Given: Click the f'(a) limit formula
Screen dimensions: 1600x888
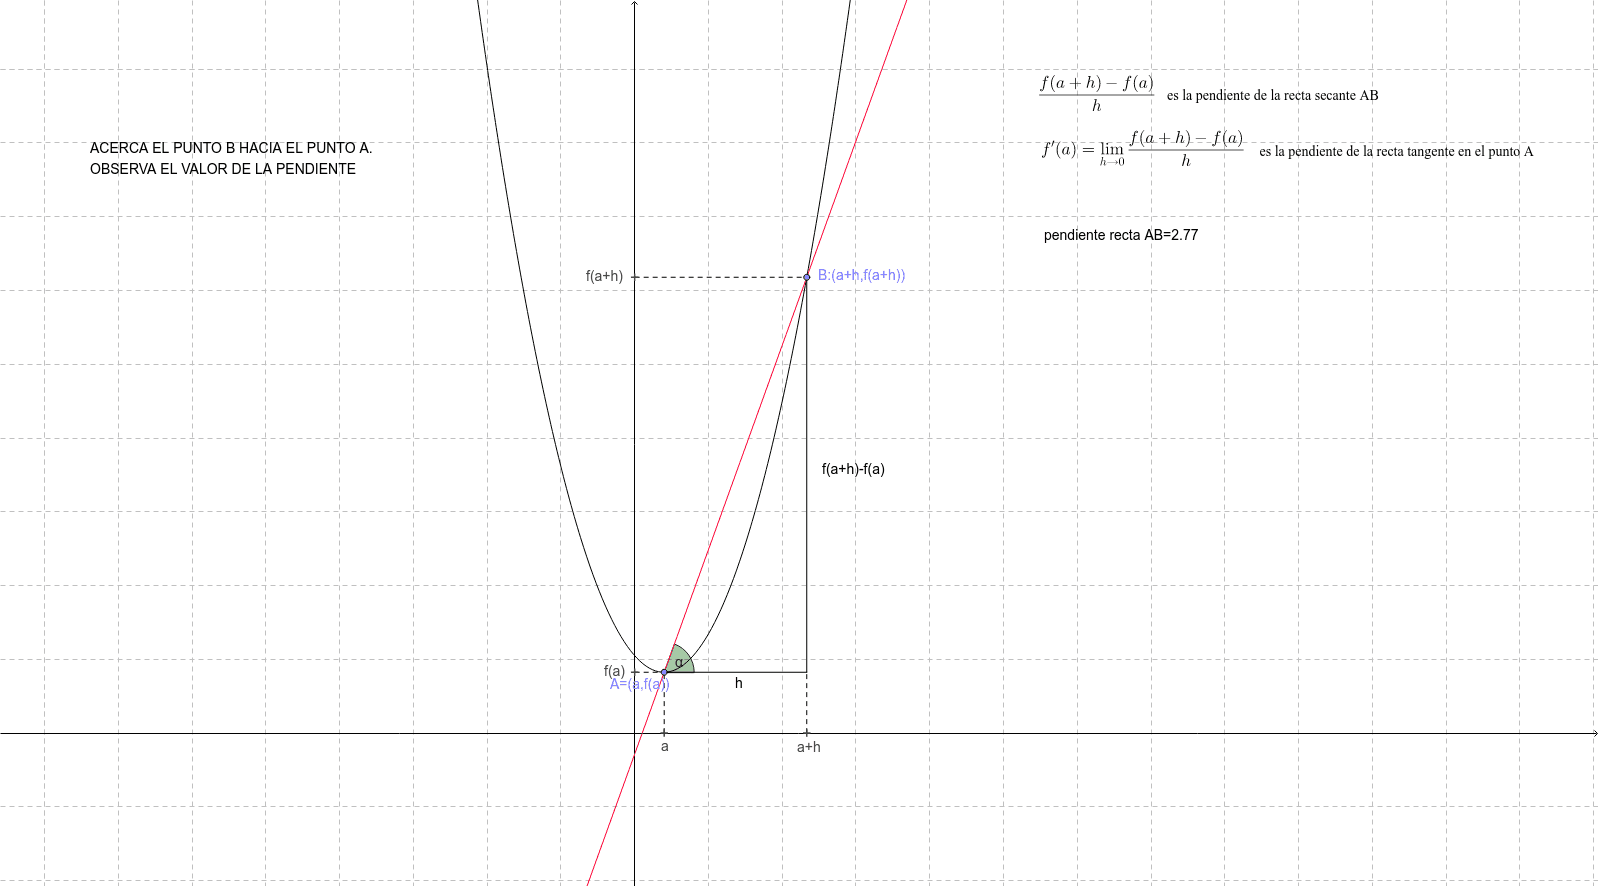Looking at the screenshot, I should coord(1142,149).
